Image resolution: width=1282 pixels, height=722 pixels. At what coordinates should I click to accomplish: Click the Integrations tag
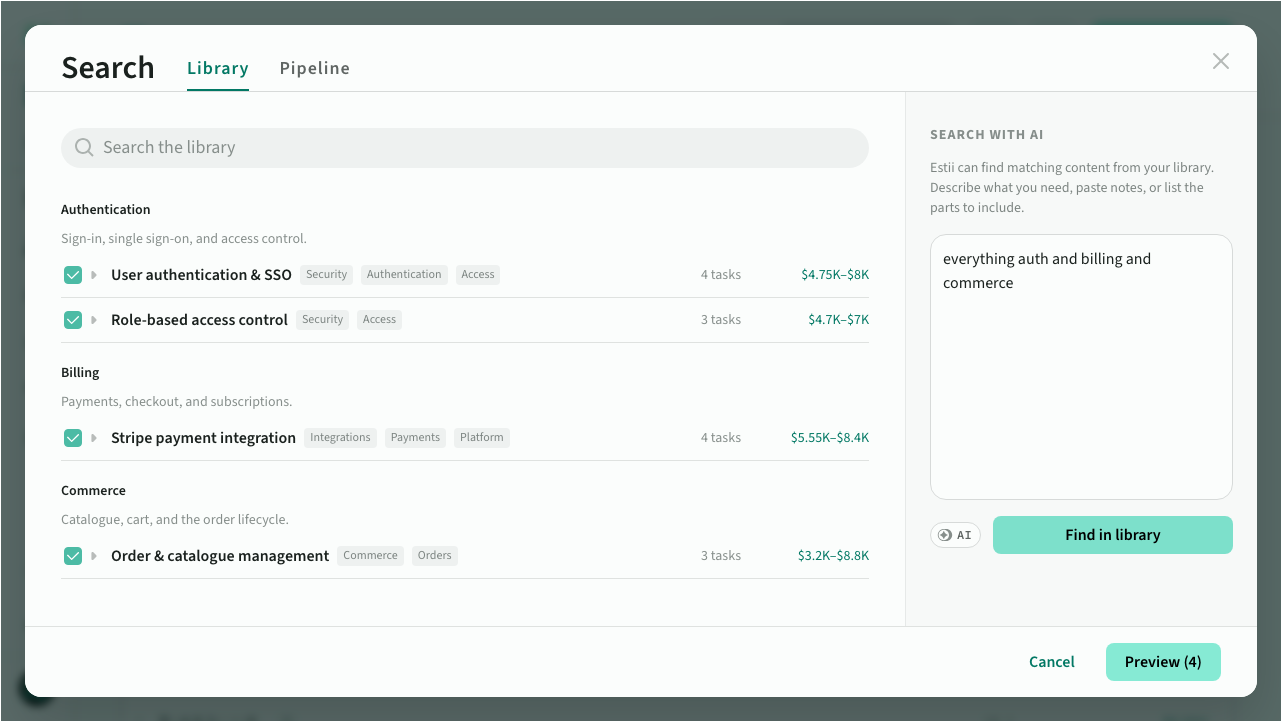tap(341, 438)
